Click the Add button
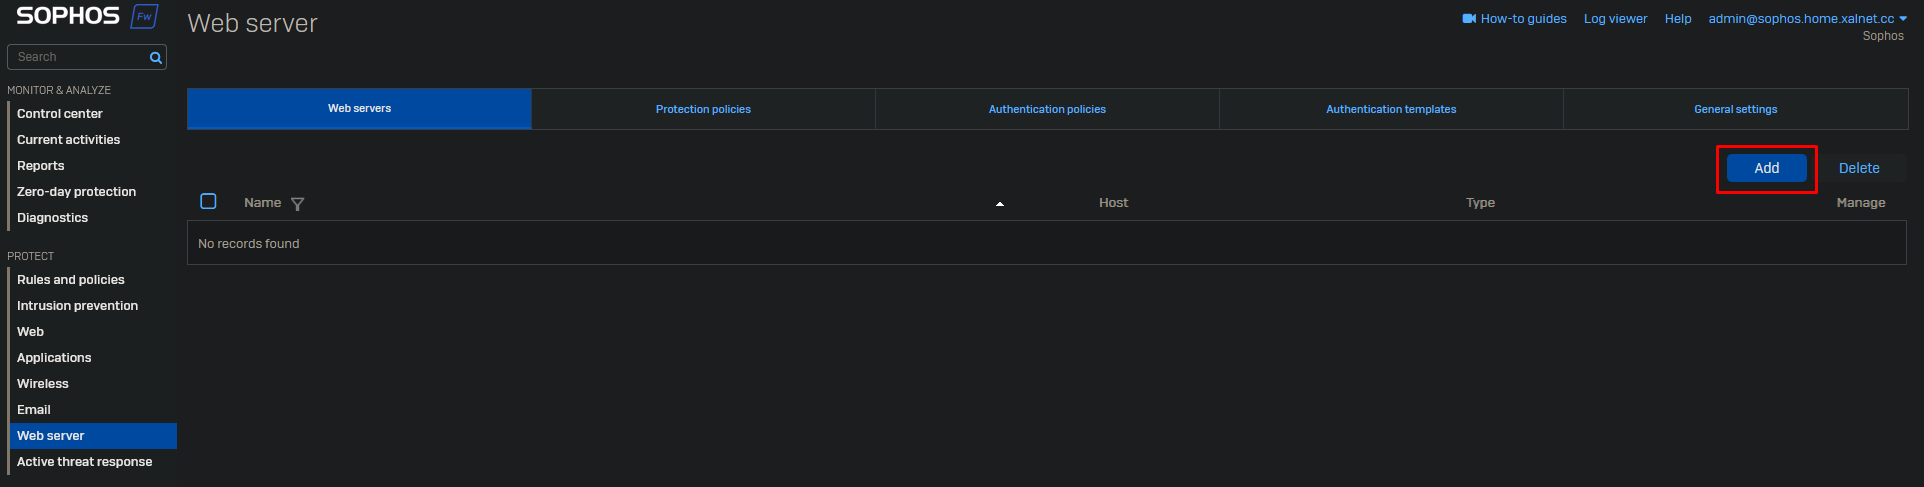 pos(1766,168)
